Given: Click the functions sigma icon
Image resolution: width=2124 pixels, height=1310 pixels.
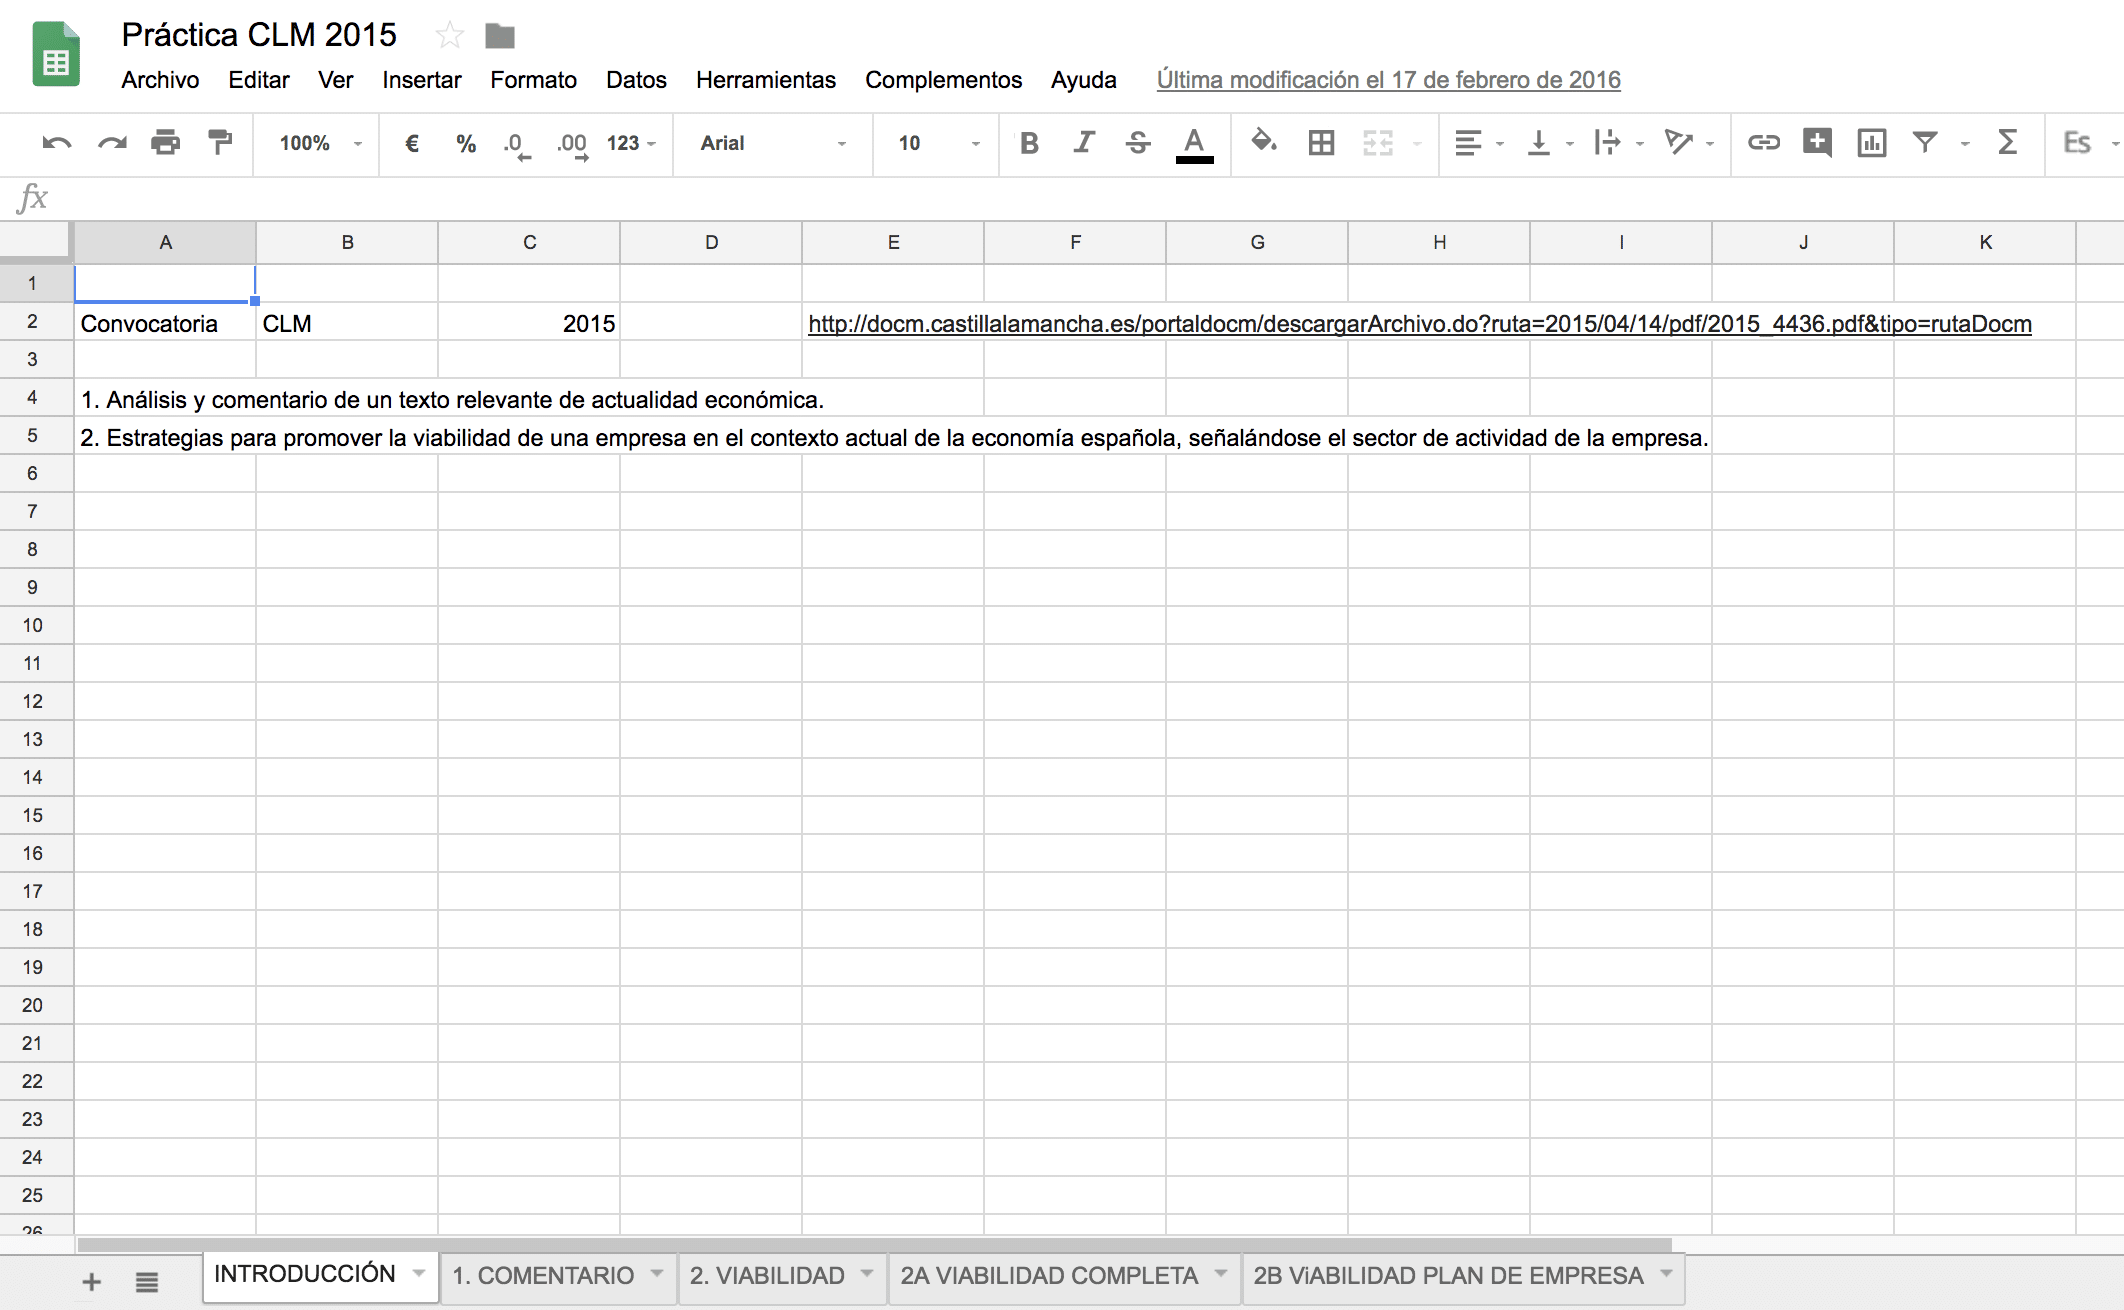Looking at the screenshot, I should point(2007,143).
